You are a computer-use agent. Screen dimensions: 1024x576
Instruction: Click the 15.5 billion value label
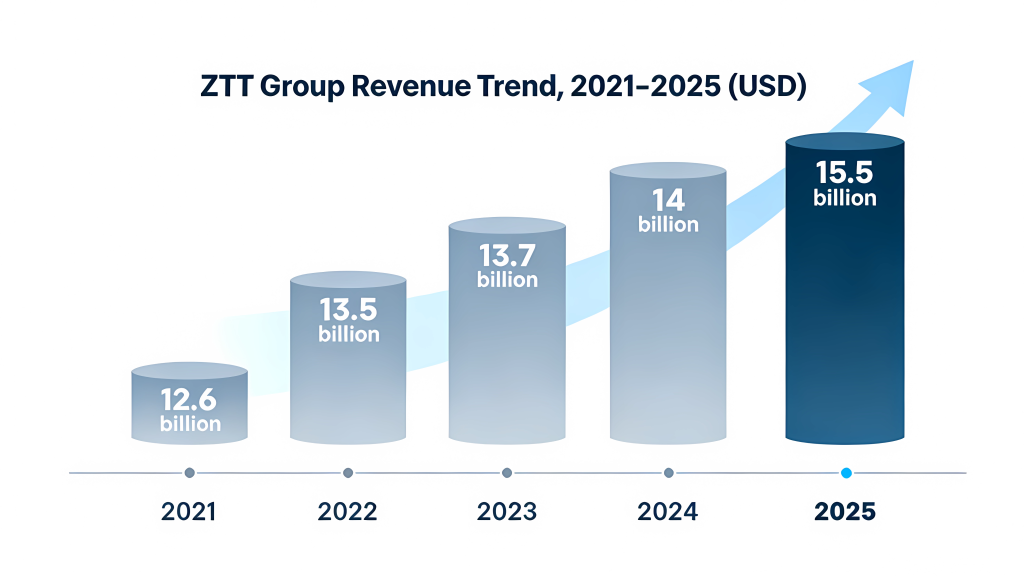pyautogui.click(x=845, y=184)
